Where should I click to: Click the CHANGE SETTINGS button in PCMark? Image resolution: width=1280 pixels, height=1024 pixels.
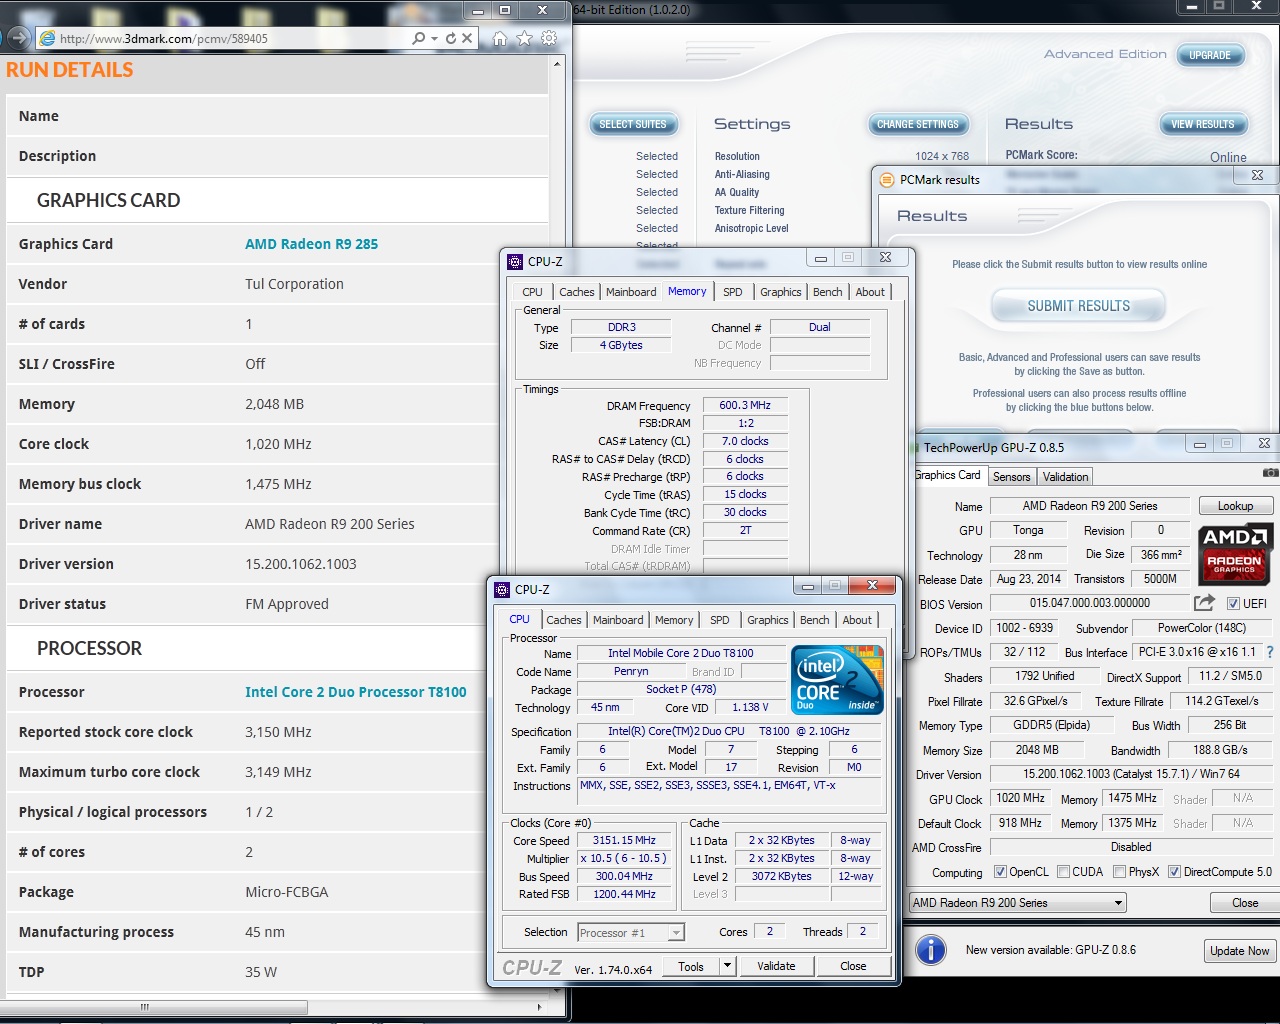(918, 124)
